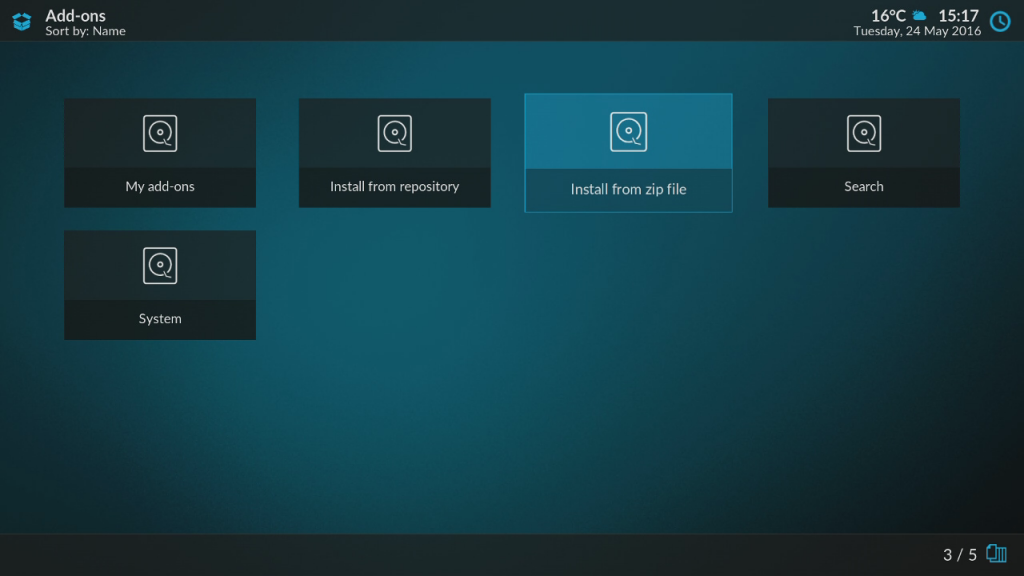Click the date Tuesday, 24 May 2016
This screenshot has height=576, width=1024.
click(x=917, y=31)
